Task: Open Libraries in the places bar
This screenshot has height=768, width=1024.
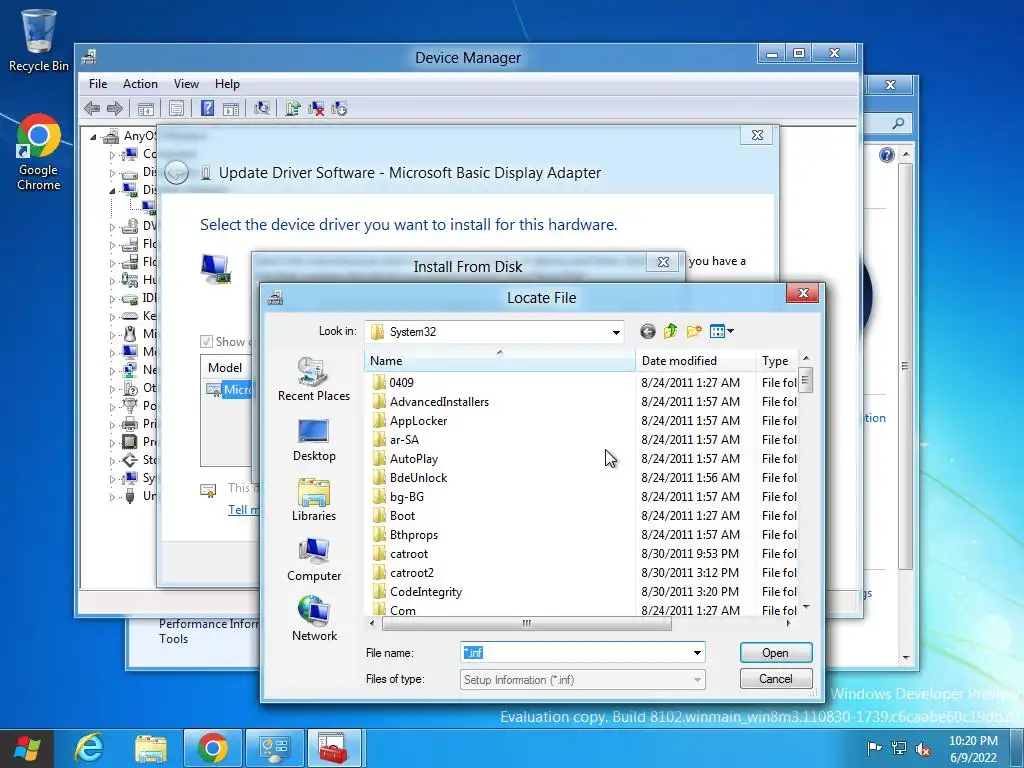Action: click(x=313, y=500)
